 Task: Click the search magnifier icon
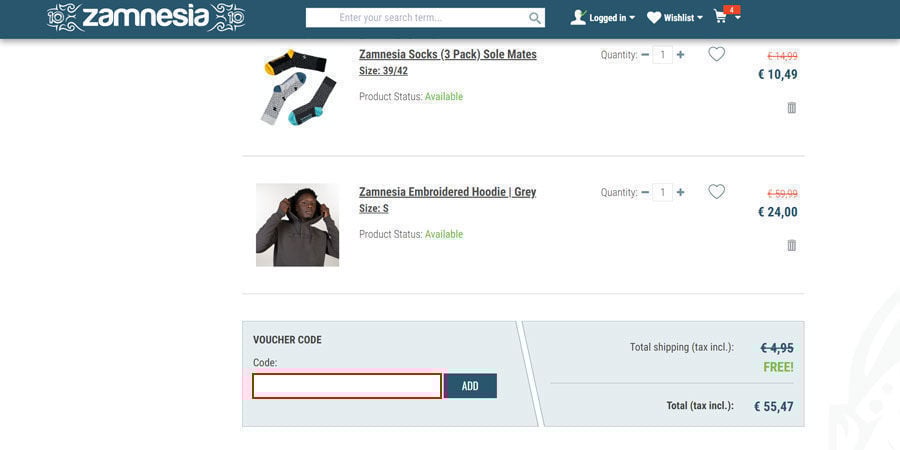(x=535, y=18)
